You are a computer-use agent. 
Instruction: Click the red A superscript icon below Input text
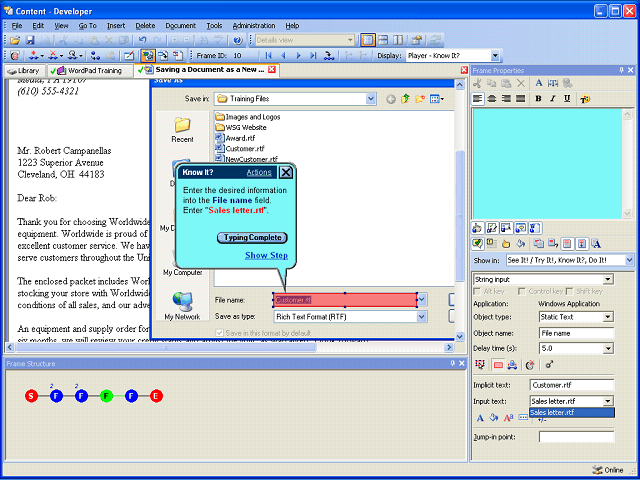point(509,418)
